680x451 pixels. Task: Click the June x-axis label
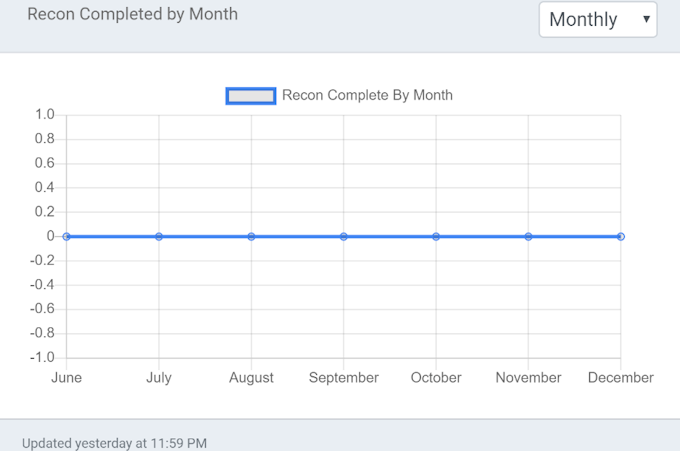pos(66,378)
